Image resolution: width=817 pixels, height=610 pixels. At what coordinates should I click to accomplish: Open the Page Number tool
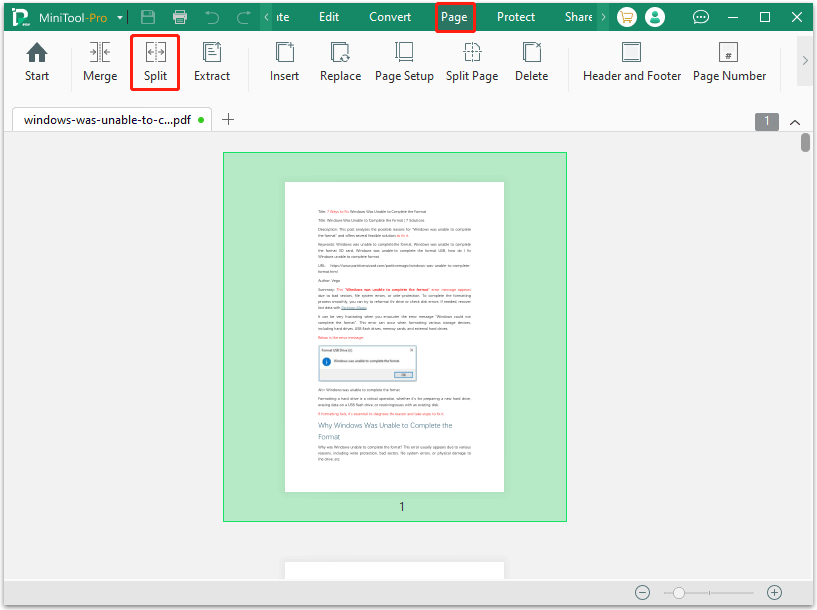point(729,62)
